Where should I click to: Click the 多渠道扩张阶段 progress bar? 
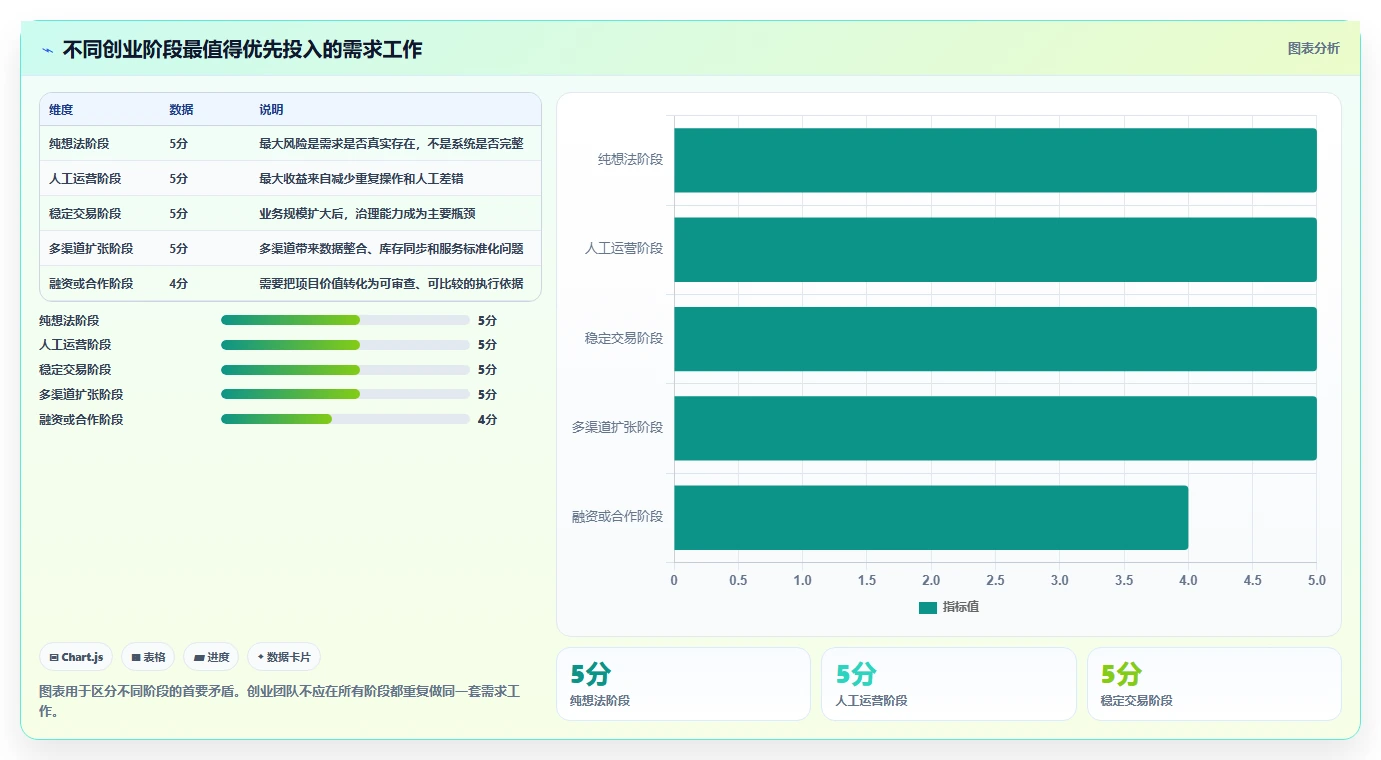[x=345, y=395]
